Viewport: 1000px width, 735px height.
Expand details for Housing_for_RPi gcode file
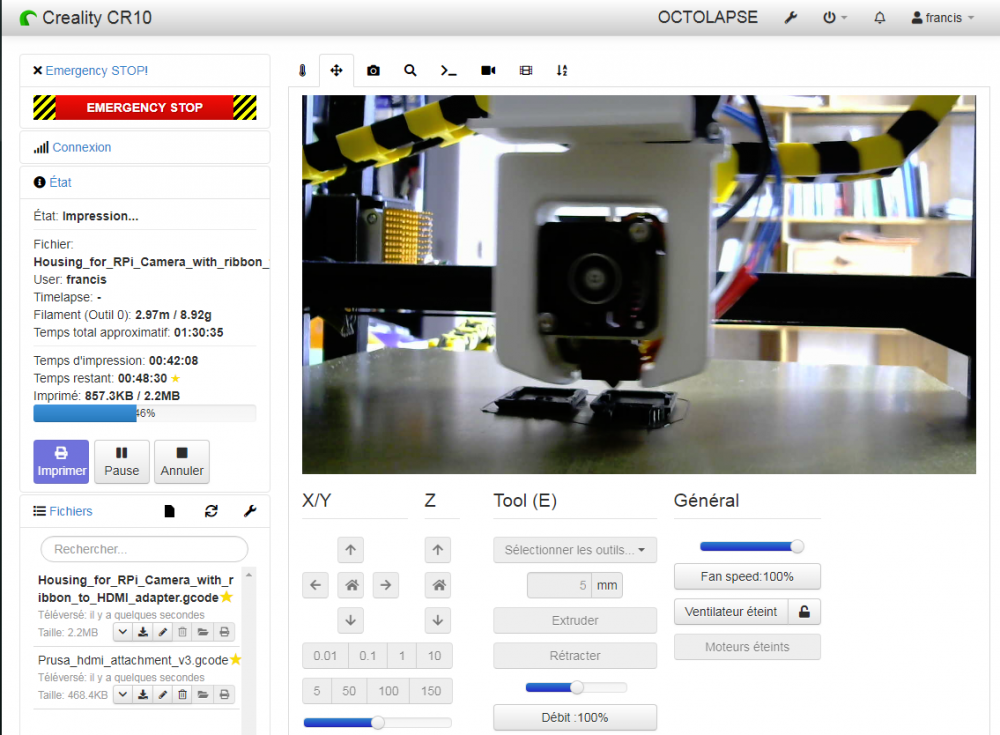tap(123, 632)
